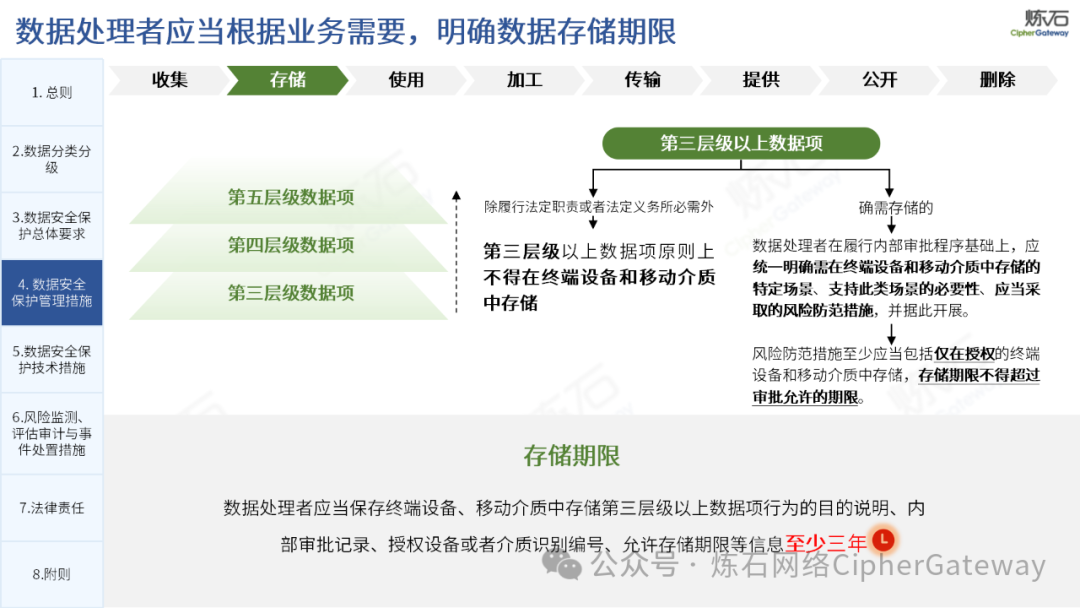Click the text 公众号 · 炼石网络CipherGateway

click(x=818, y=565)
